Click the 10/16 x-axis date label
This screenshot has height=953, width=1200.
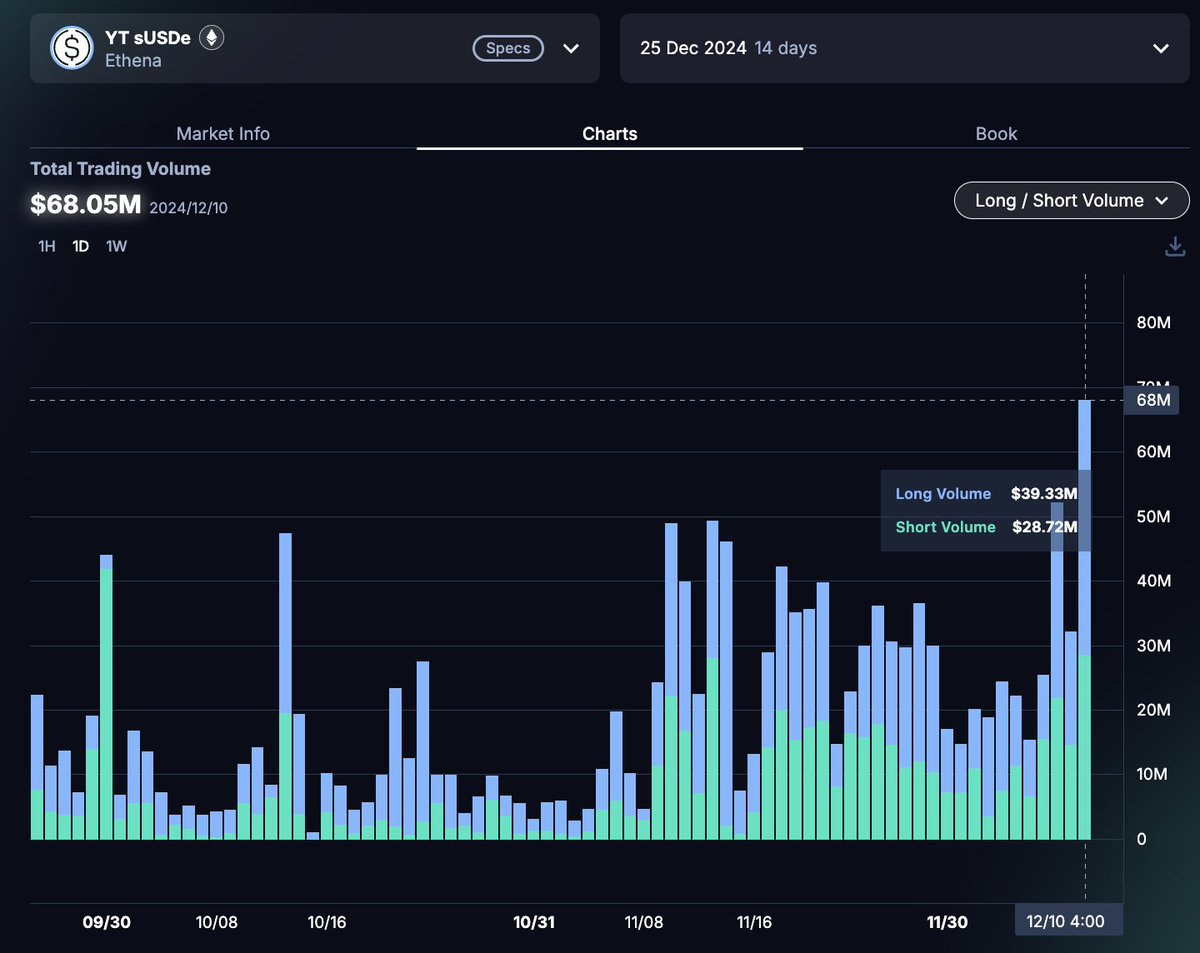(326, 922)
